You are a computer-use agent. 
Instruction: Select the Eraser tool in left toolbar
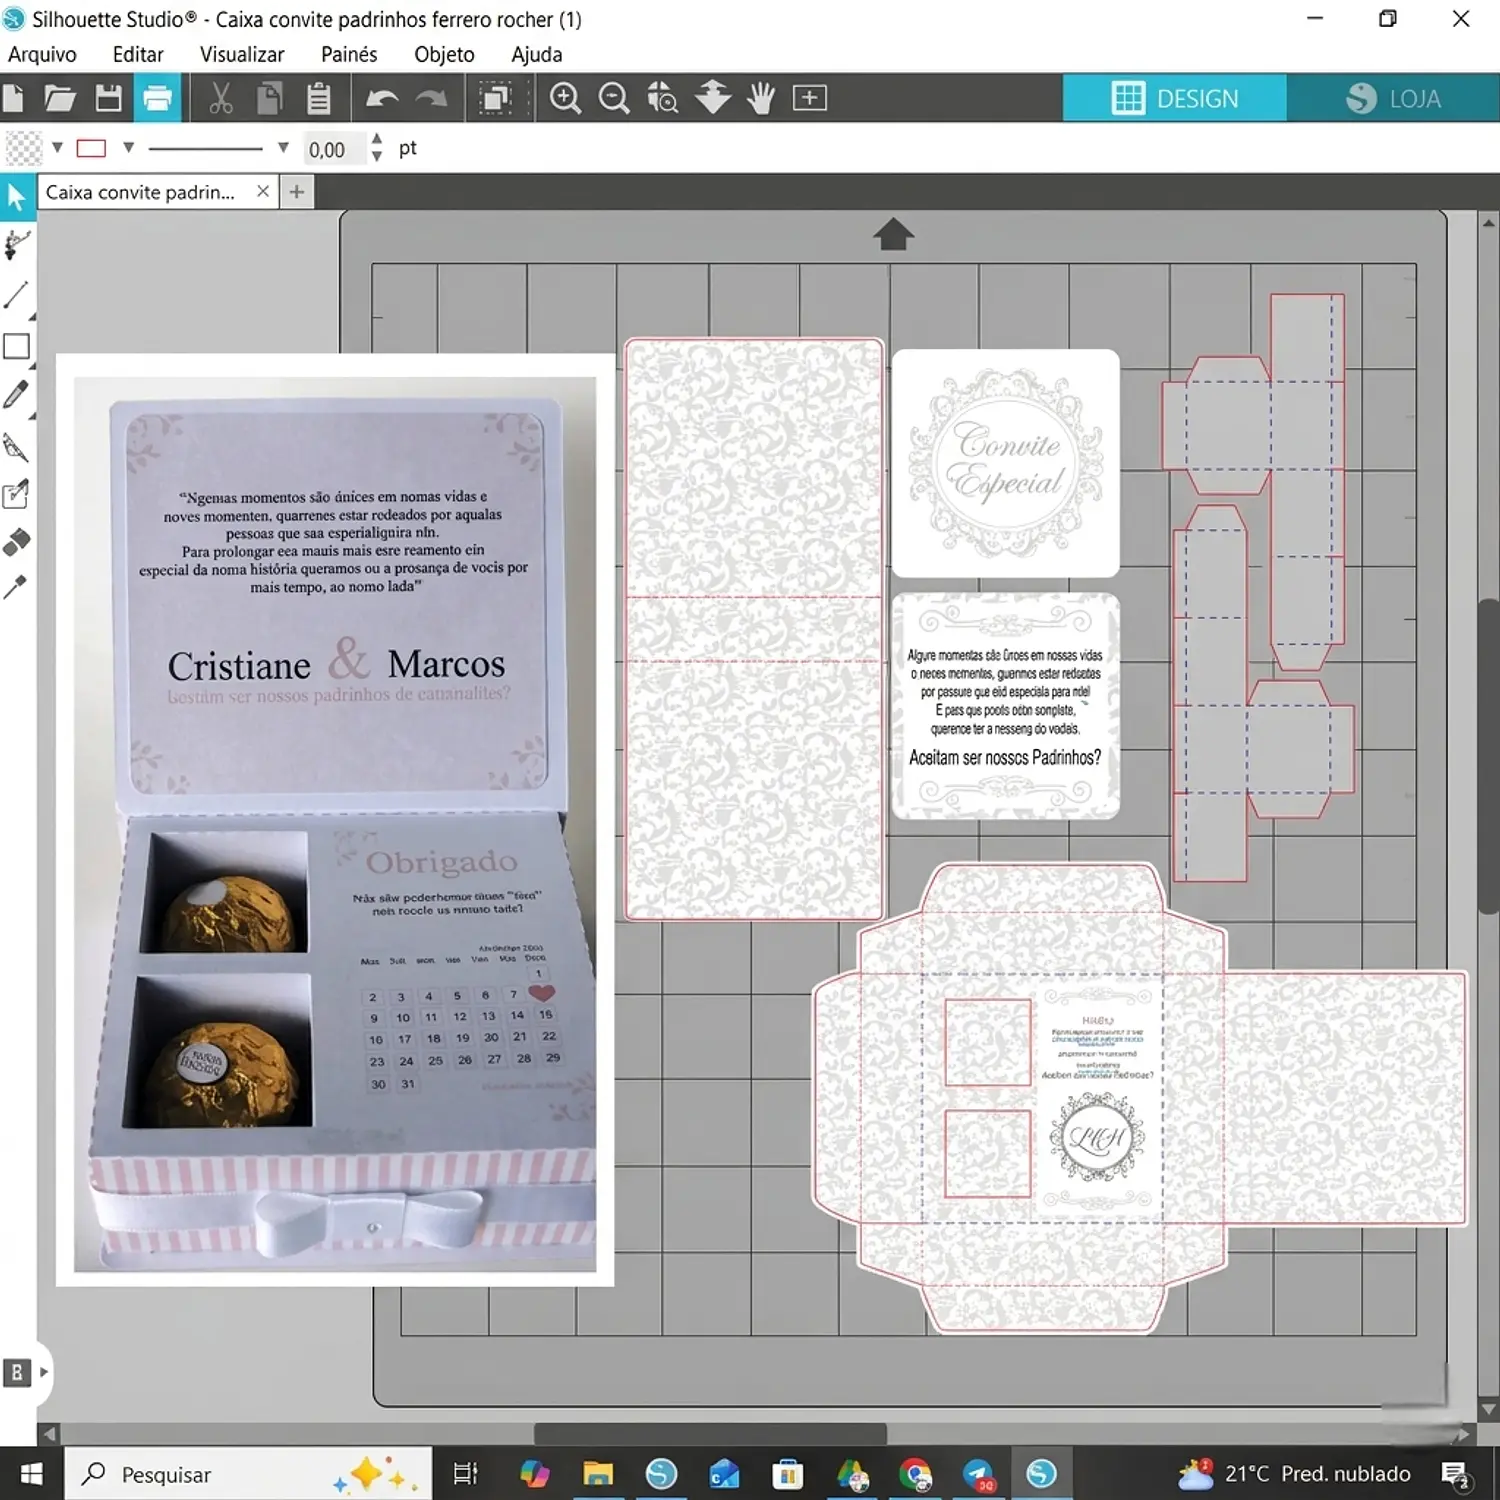tap(17, 541)
